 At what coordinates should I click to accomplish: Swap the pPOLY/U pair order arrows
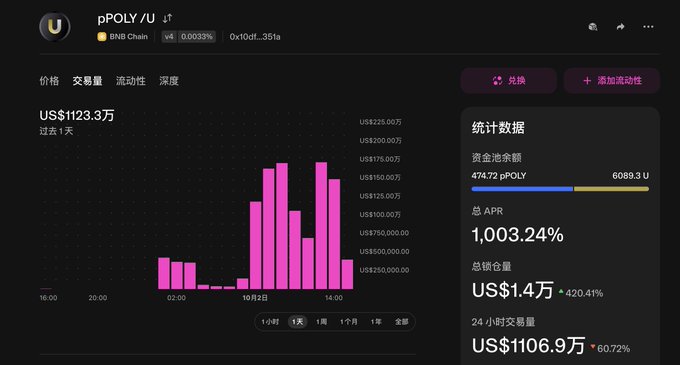(x=167, y=18)
